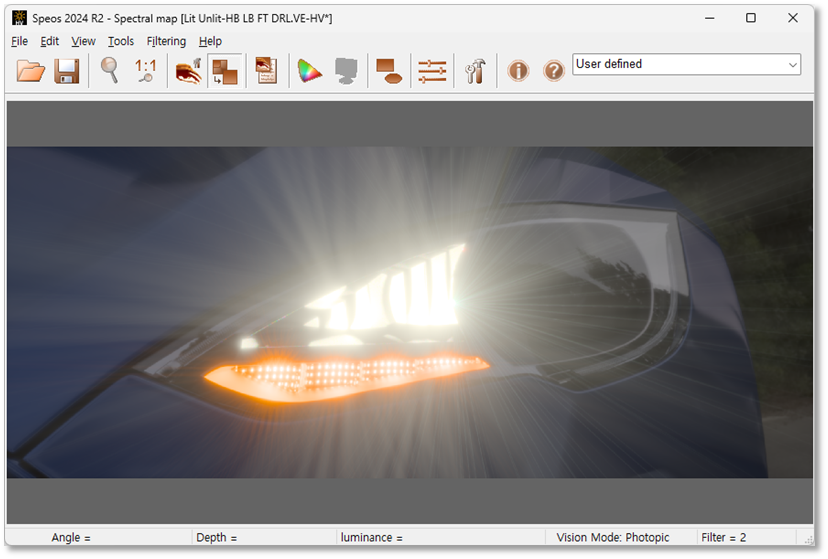Click the orange turn signal LED strip
The height and width of the screenshot is (559, 828).
click(x=346, y=375)
